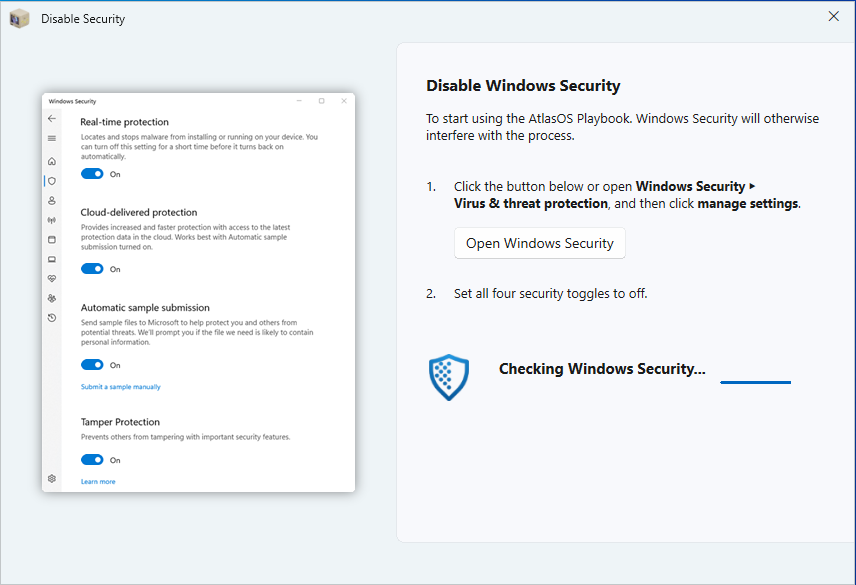The image size is (856, 585).
Task: Select Virus & threat protection shield icon
Action: click(52, 181)
